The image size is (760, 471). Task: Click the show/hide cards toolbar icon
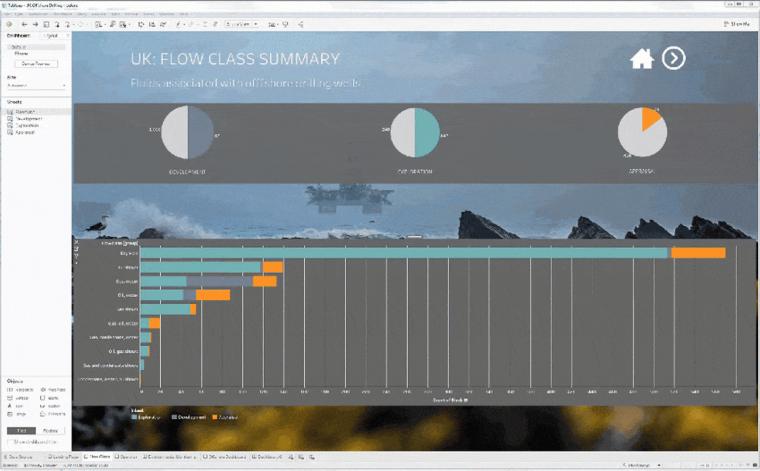272,24
